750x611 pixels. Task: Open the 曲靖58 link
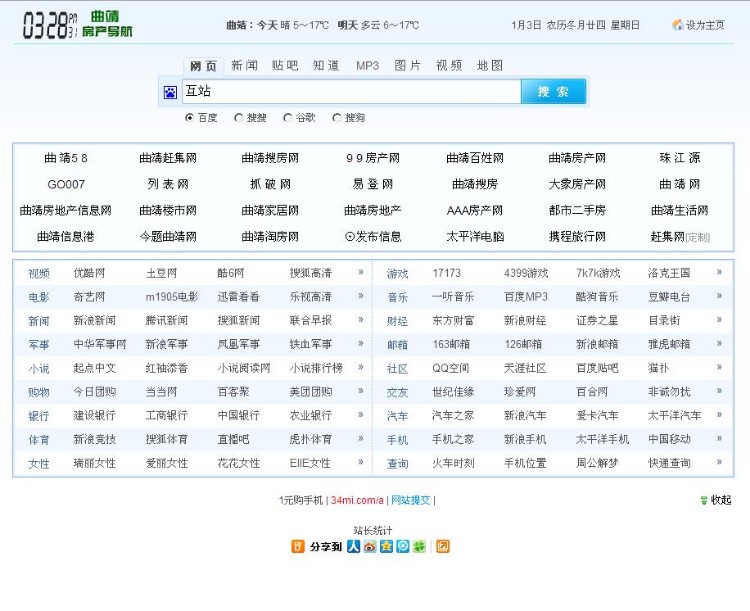pos(66,158)
